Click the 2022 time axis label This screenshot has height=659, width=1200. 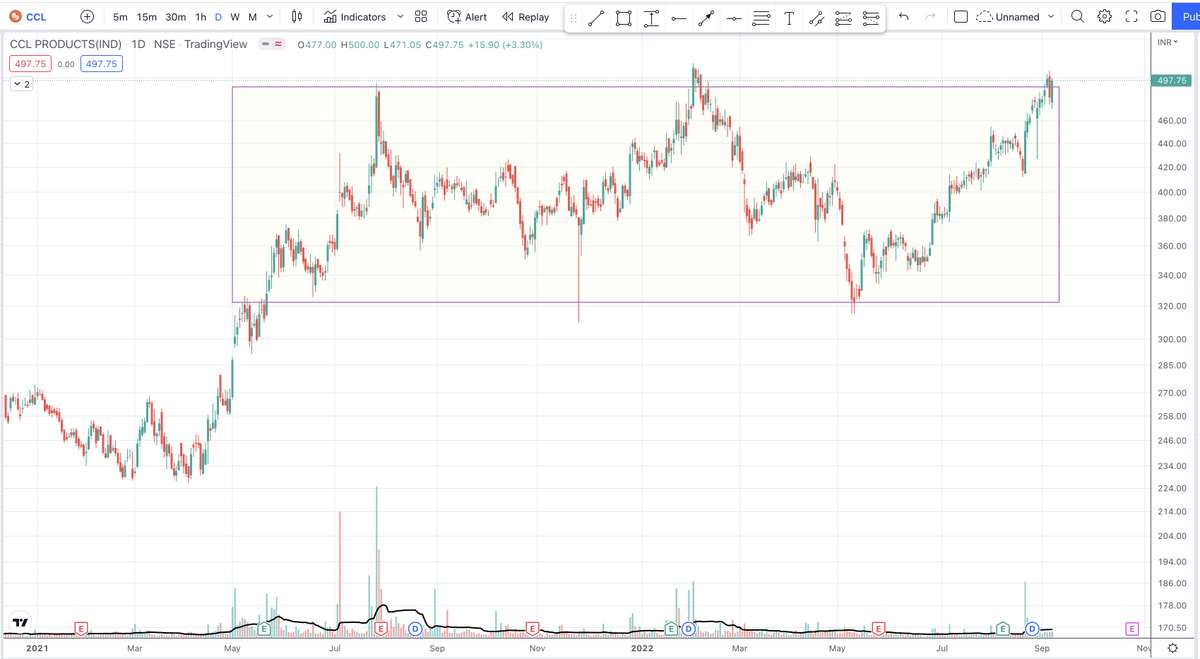(641, 648)
